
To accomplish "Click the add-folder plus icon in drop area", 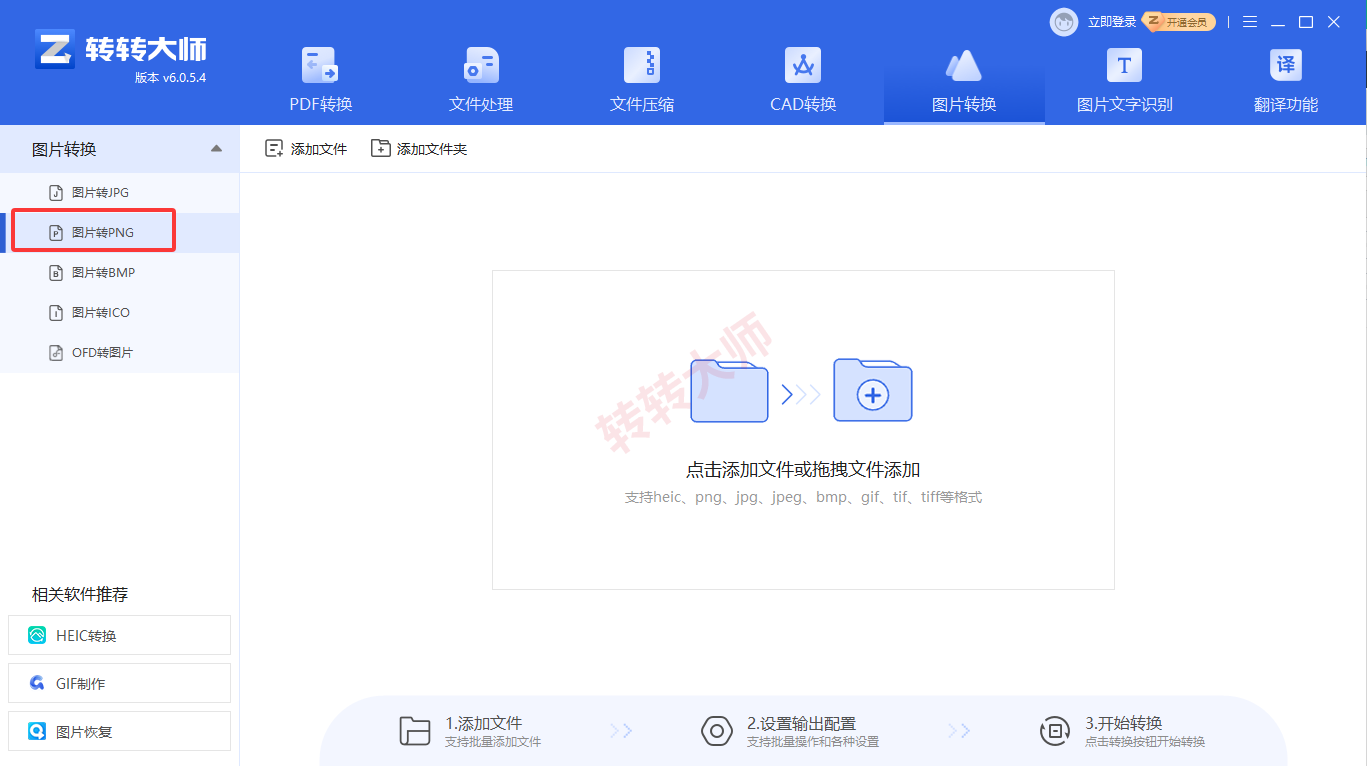I will [873, 390].
